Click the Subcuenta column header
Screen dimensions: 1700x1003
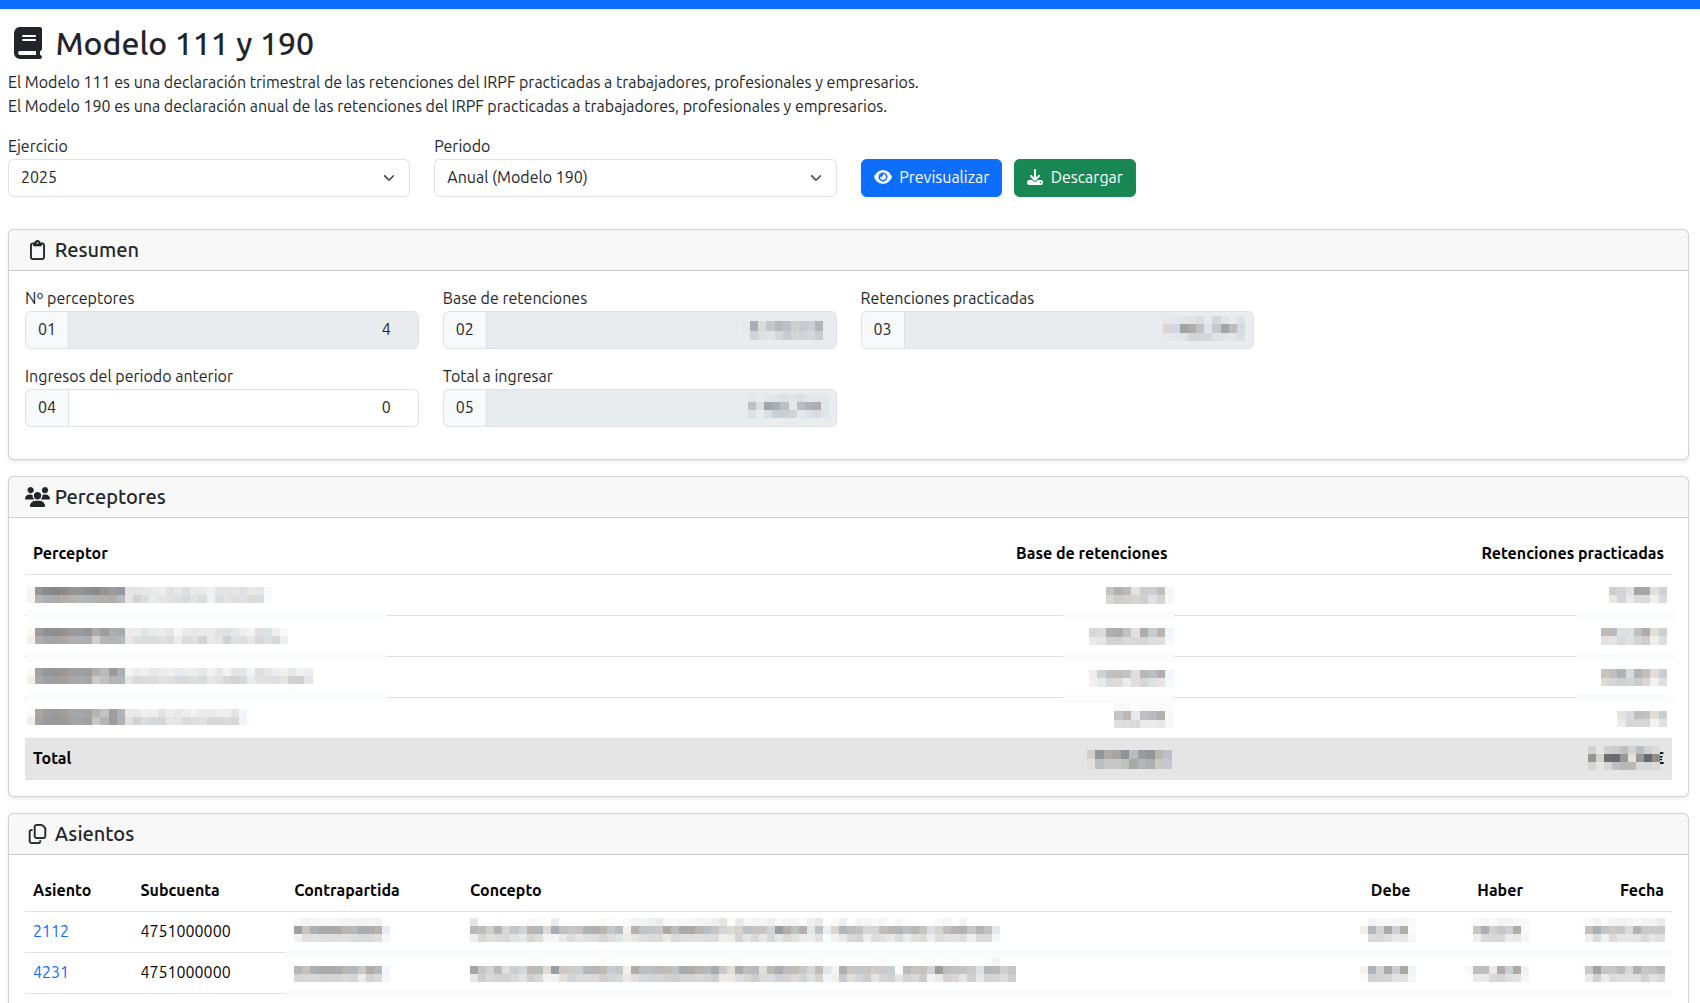tap(180, 890)
